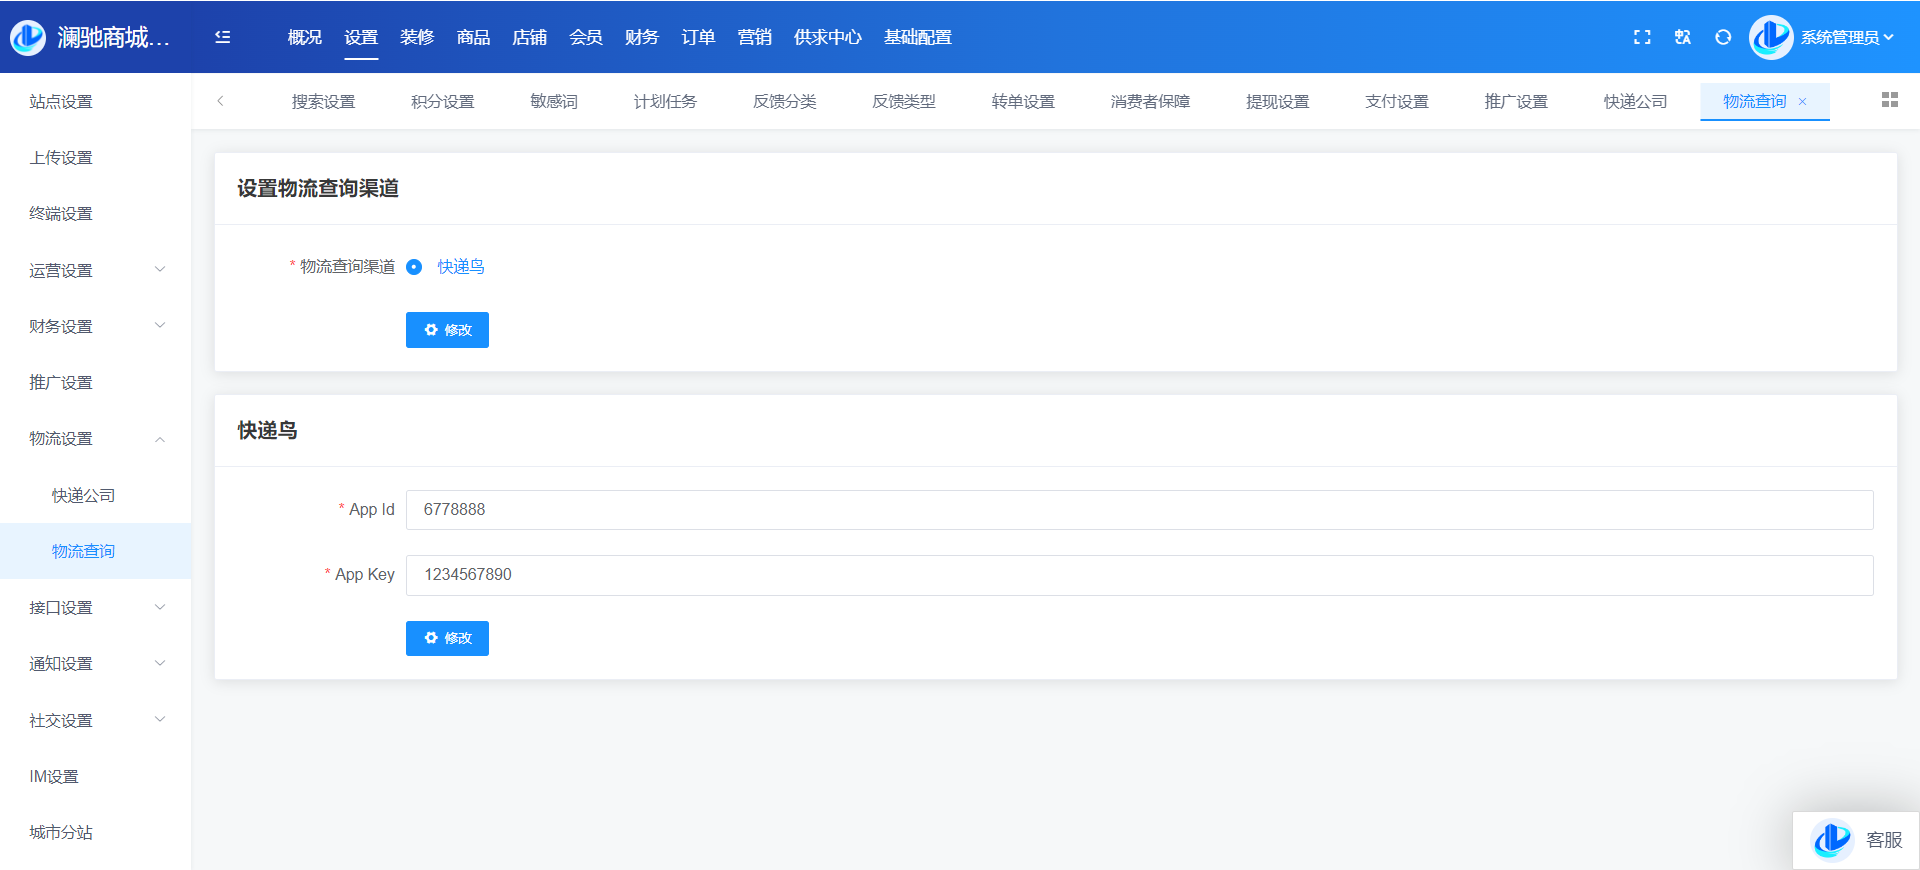The height and width of the screenshot is (870, 1920).
Task: Click the 澜驰商城 logo
Action: [28, 37]
